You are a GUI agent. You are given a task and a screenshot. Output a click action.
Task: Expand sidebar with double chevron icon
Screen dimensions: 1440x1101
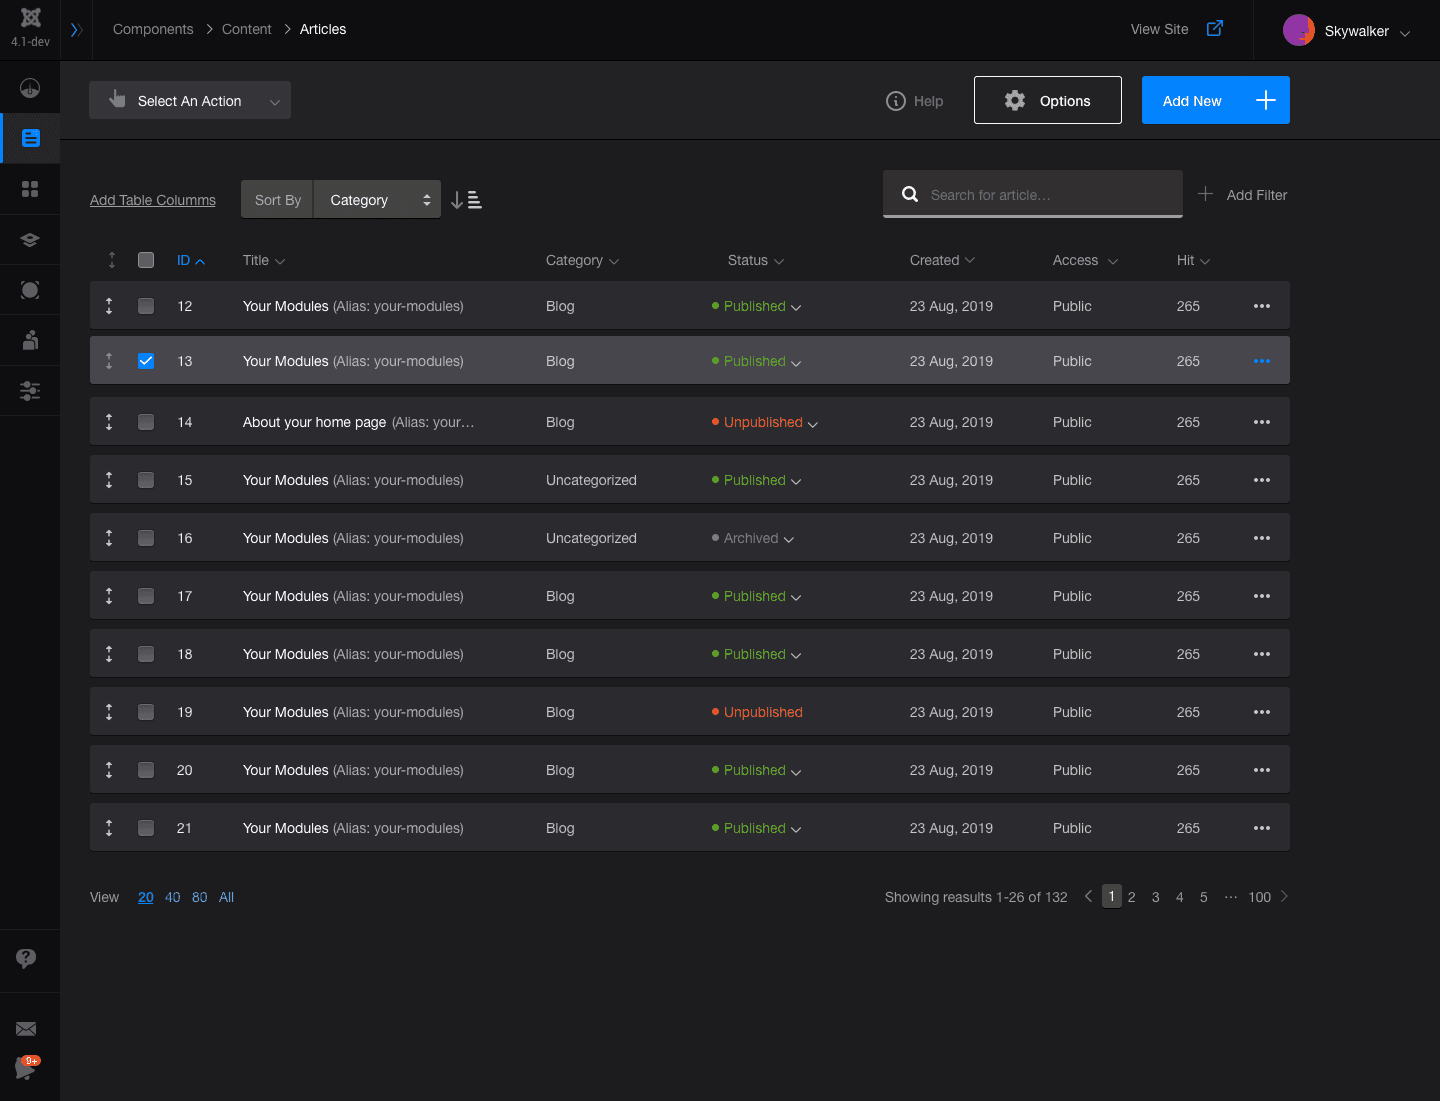pos(76,30)
